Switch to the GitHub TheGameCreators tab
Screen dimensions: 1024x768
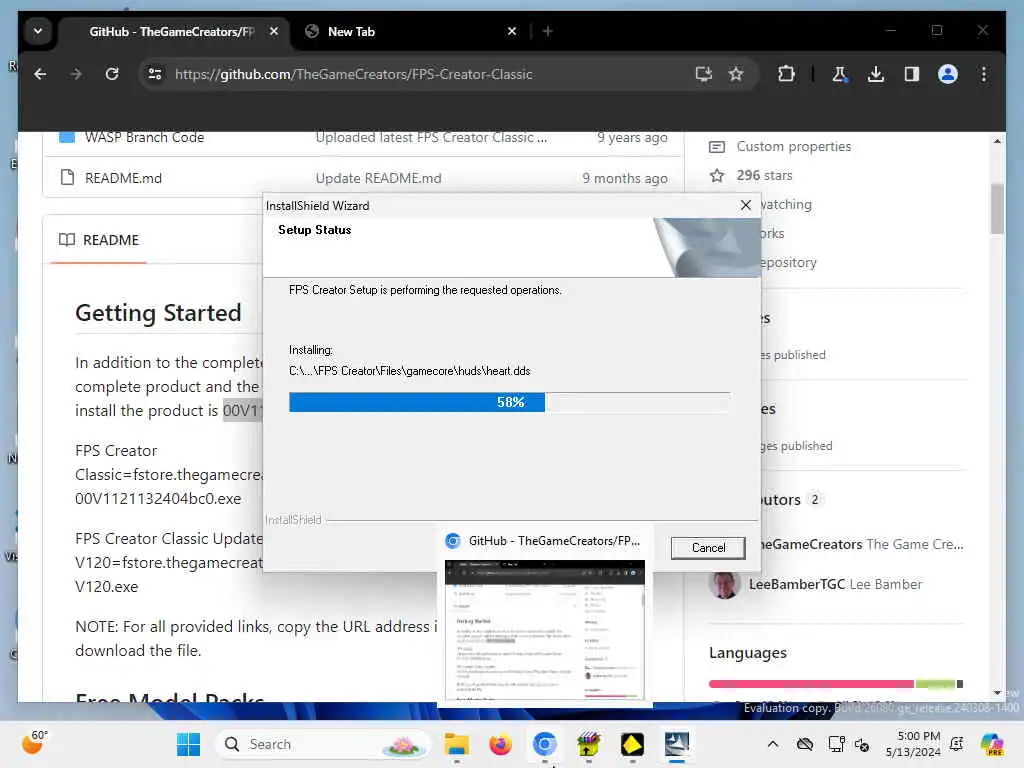click(x=172, y=31)
